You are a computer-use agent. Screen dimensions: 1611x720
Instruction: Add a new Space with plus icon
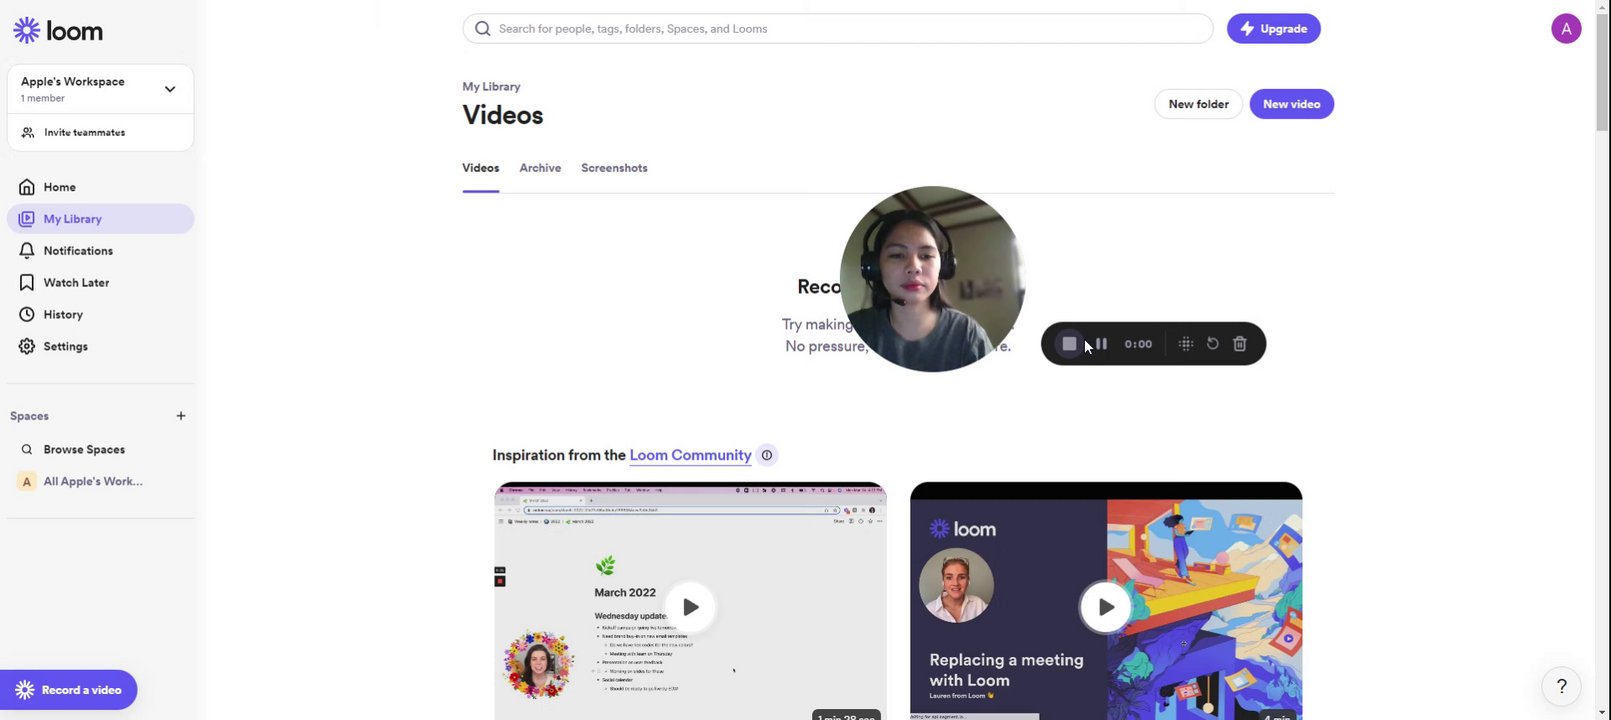tap(181, 416)
